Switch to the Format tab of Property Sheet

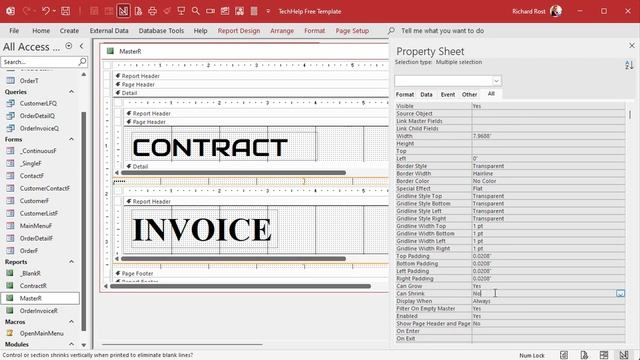click(x=405, y=94)
